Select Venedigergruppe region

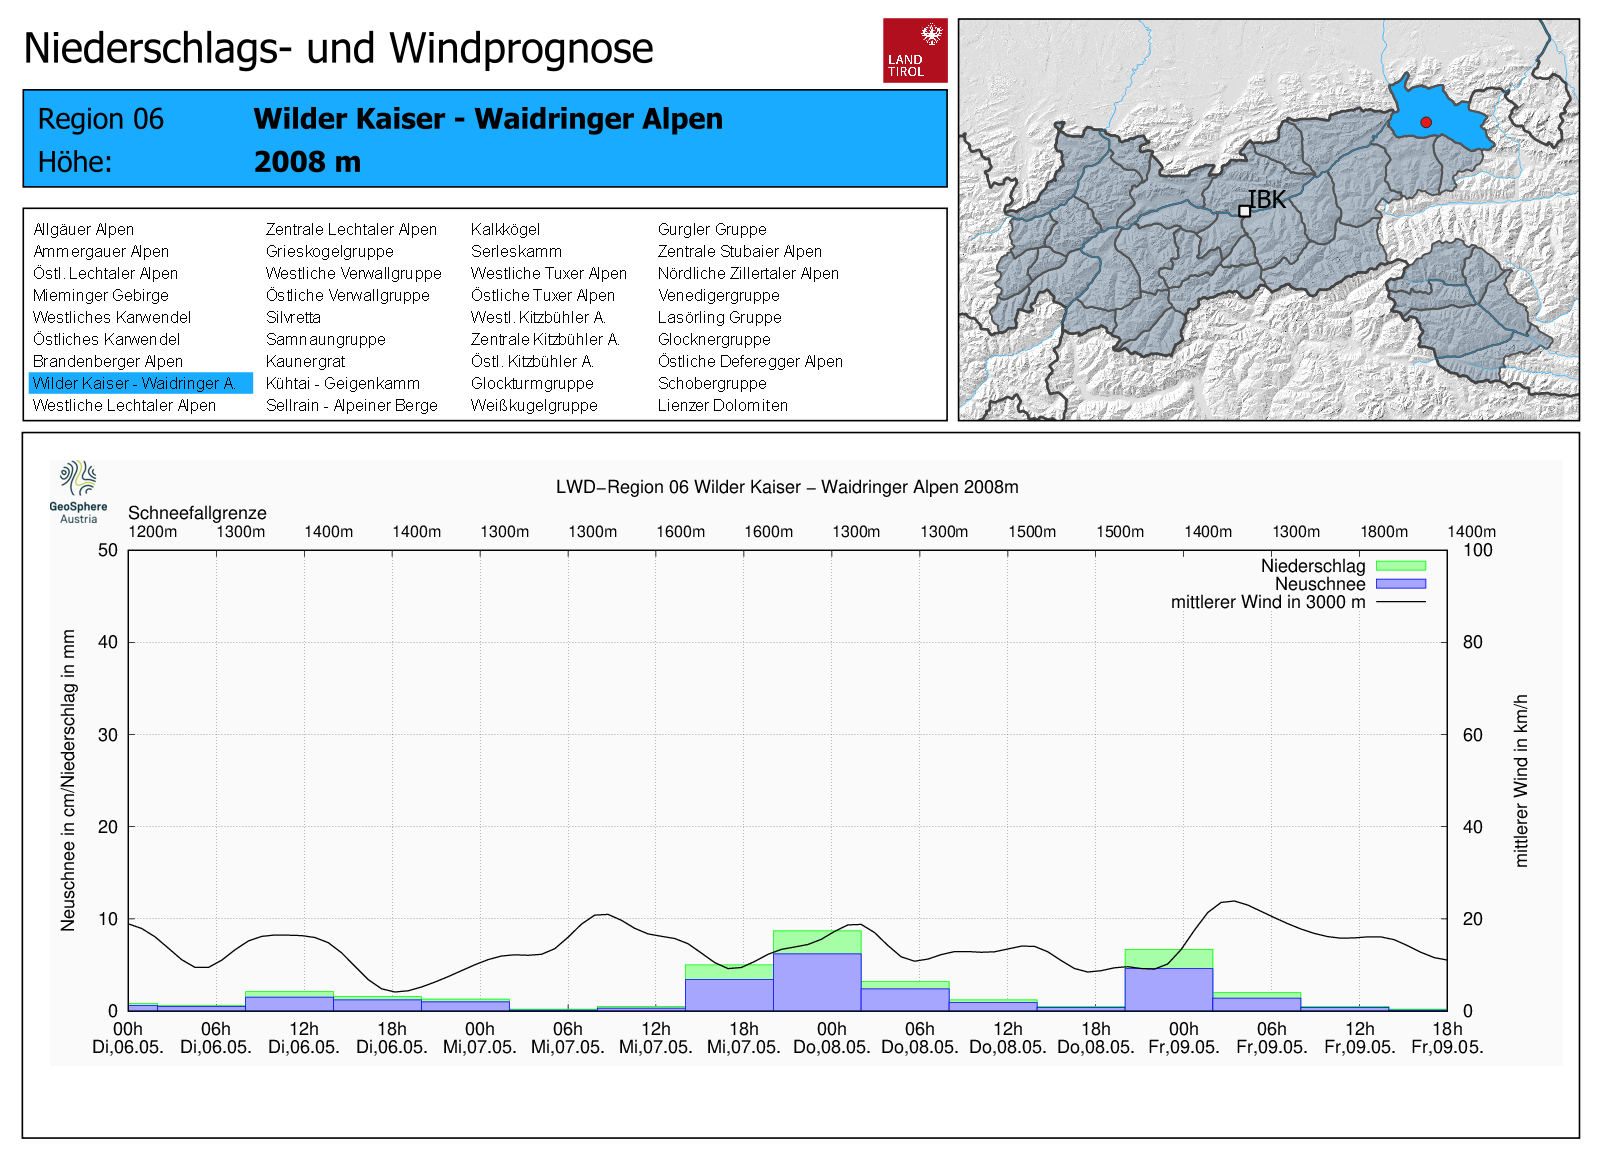tap(718, 296)
